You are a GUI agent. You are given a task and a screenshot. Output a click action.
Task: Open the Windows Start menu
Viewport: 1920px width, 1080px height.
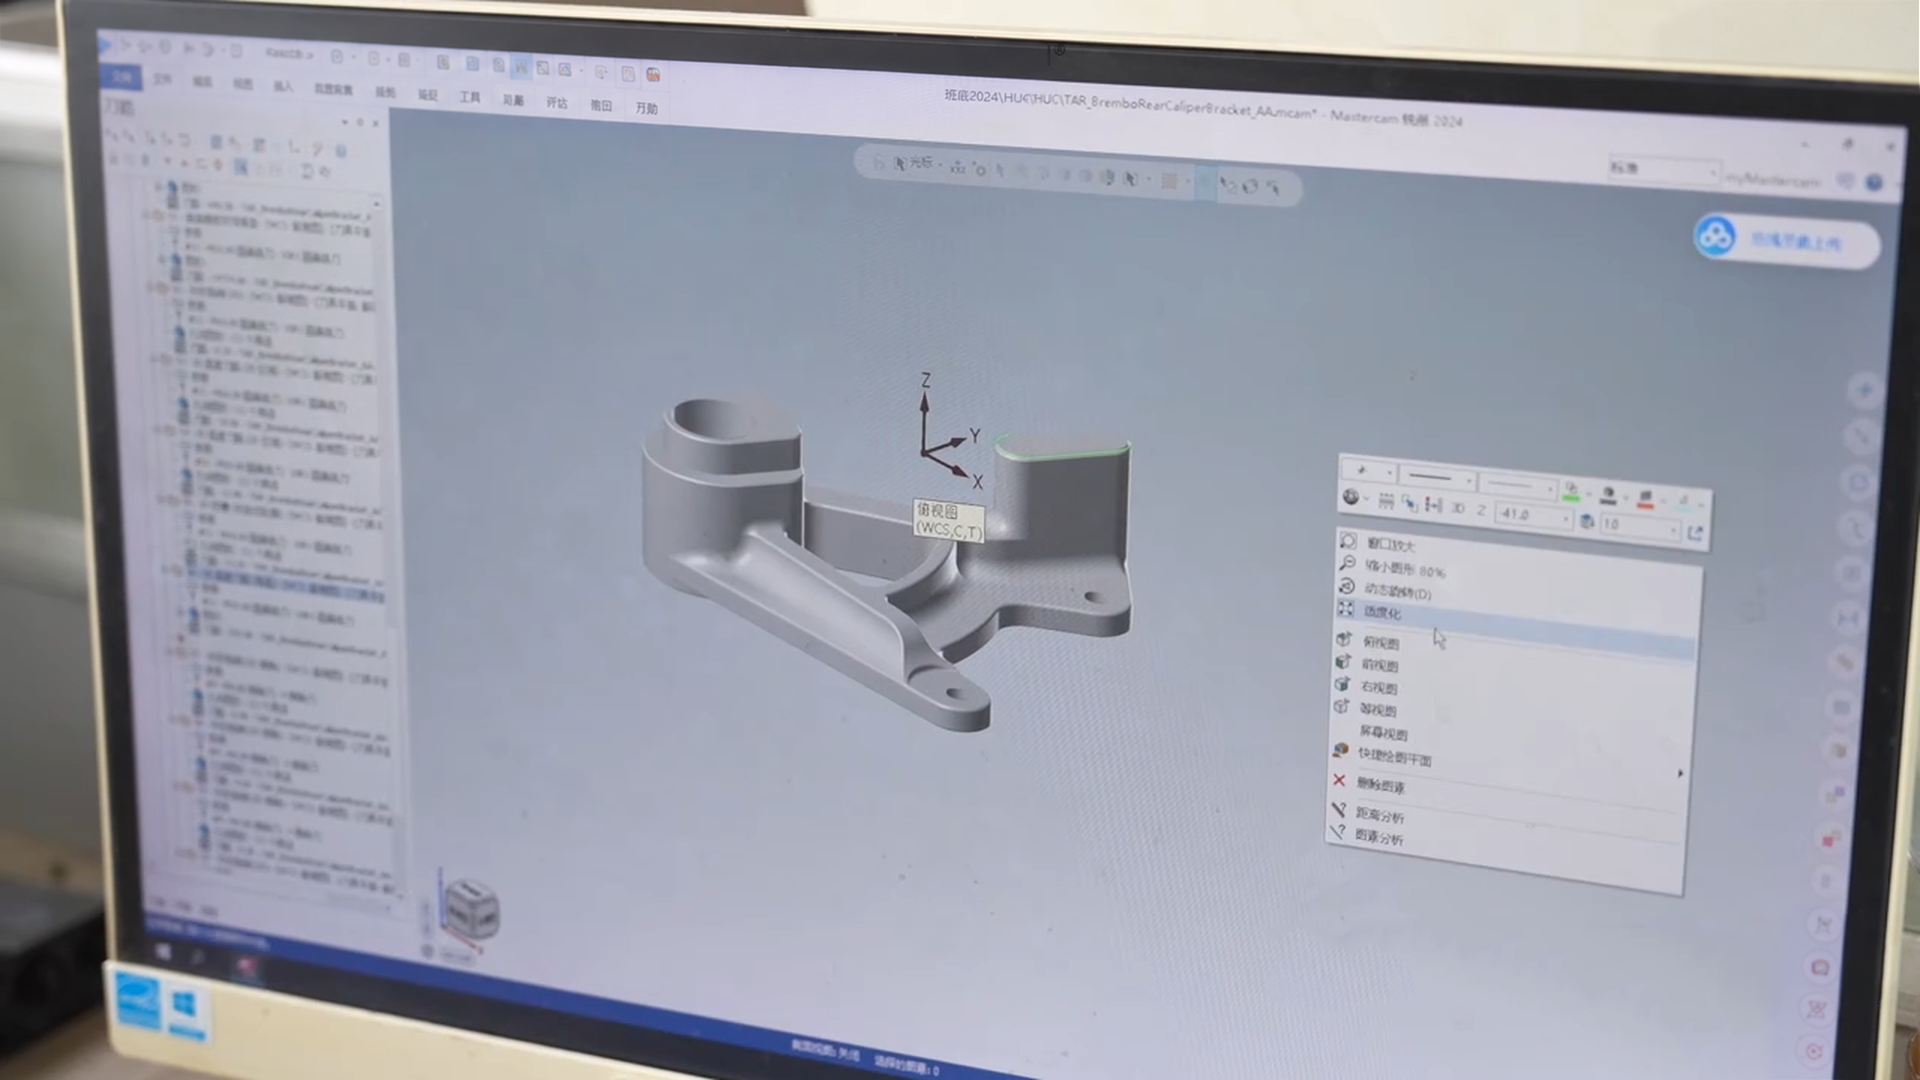pyautogui.click(x=163, y=950)
